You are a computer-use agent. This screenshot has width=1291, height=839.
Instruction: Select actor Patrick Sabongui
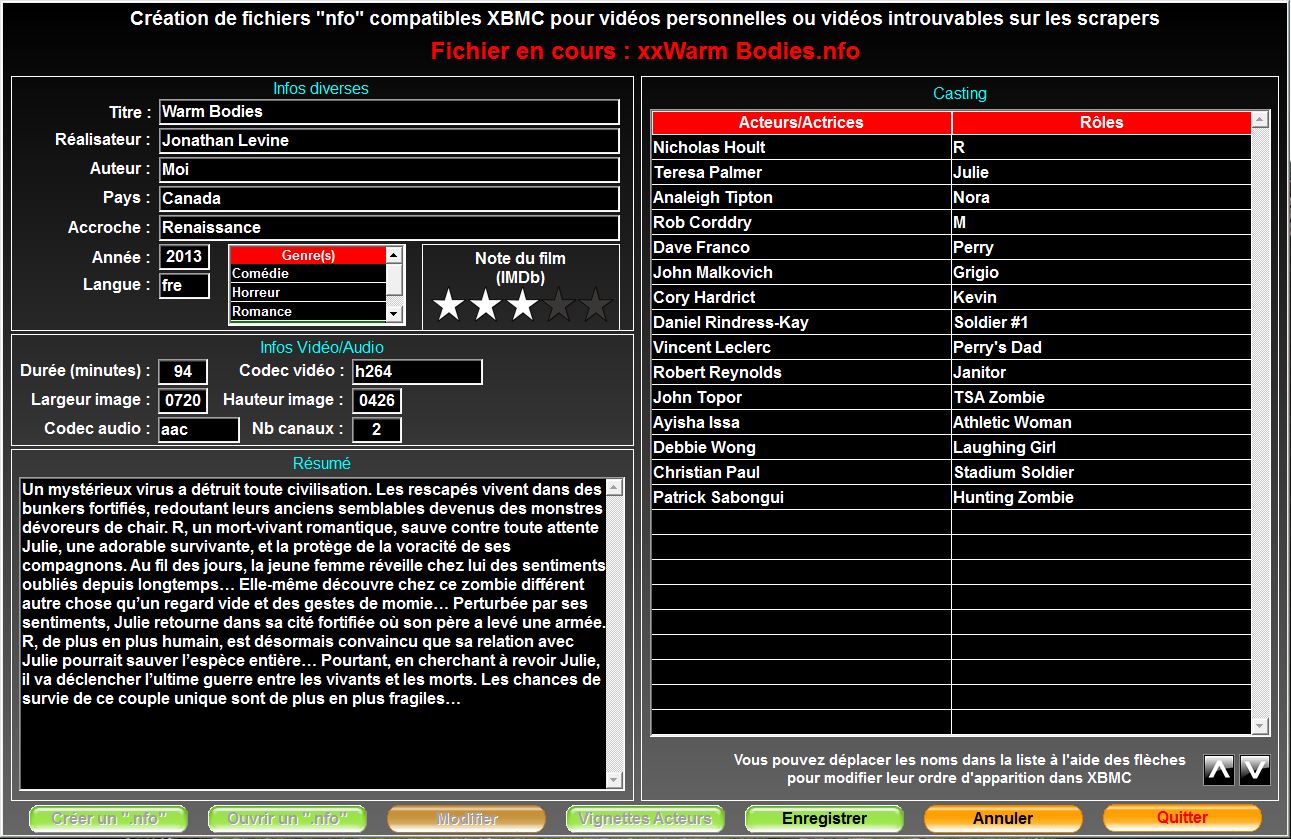click(x=801, y=497)
